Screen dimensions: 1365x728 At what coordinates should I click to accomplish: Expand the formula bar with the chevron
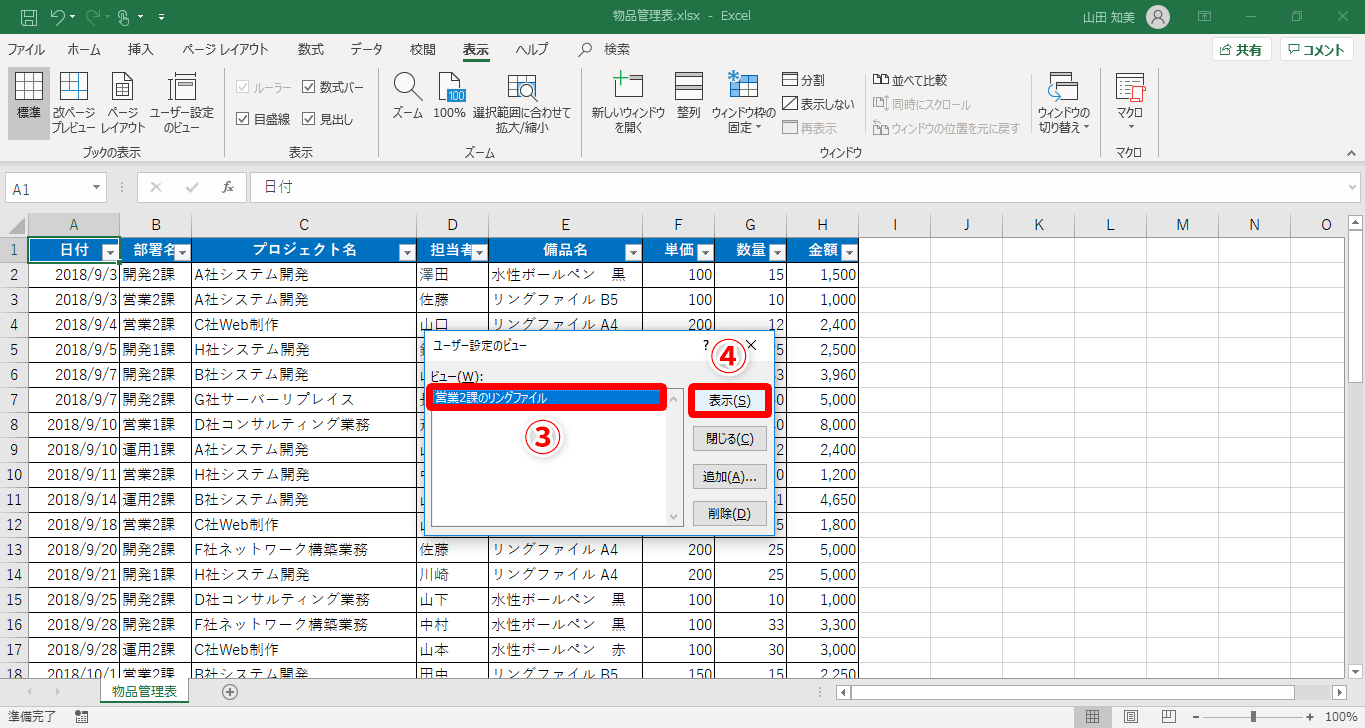coord(1353,187)
